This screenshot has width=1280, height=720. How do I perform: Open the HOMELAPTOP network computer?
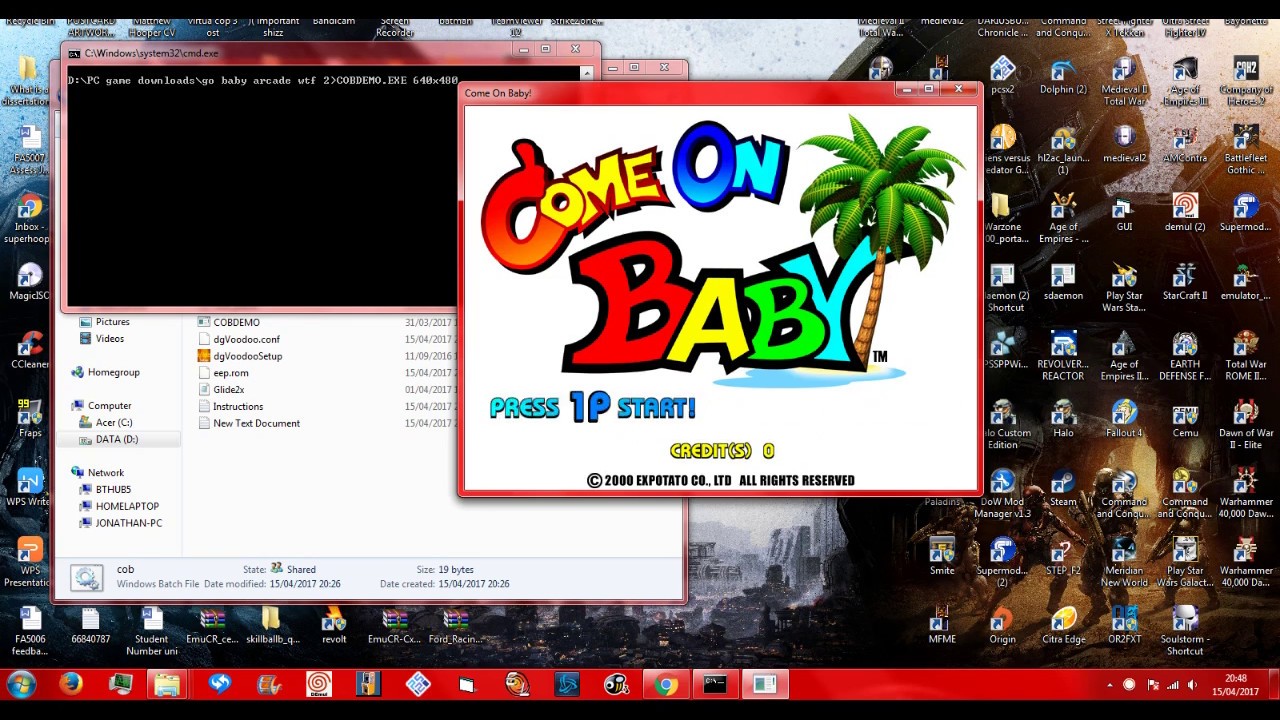(x=119, y=506)
